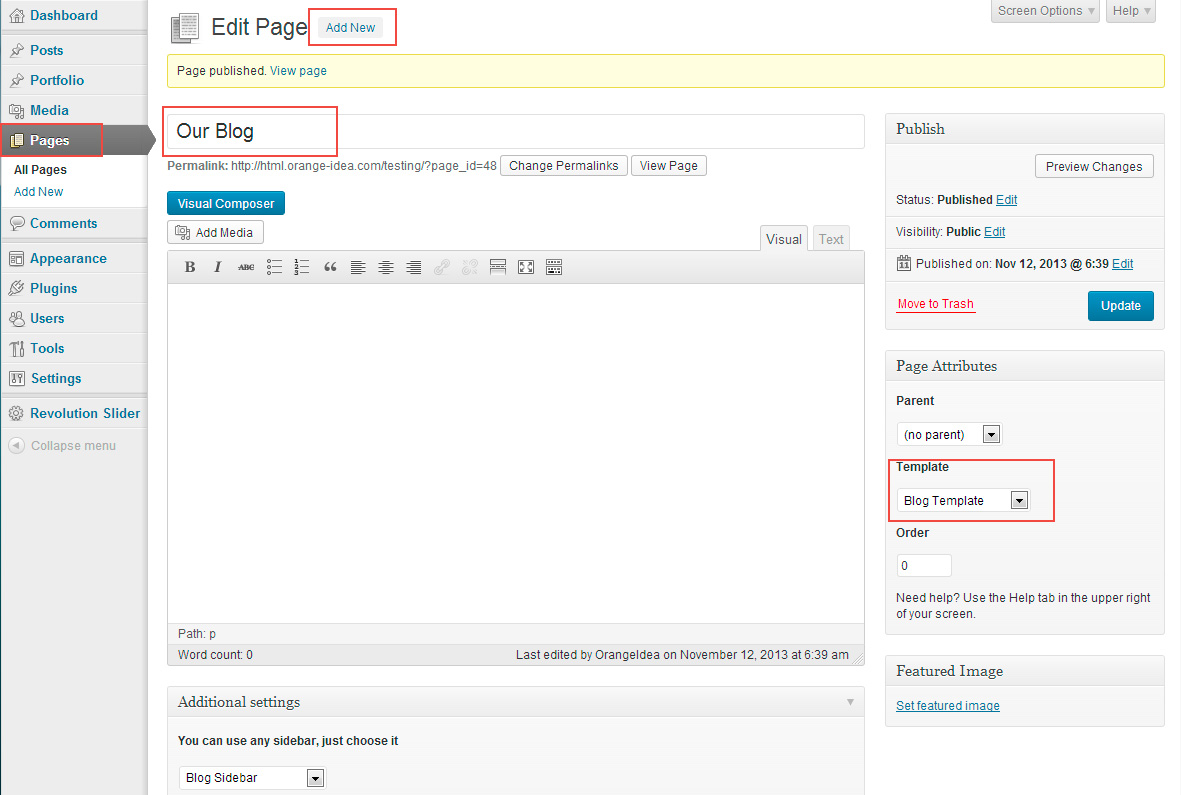This screenshot has height=795, width=1181.
Task: Click the View Page button
Action: click(669, 166)
